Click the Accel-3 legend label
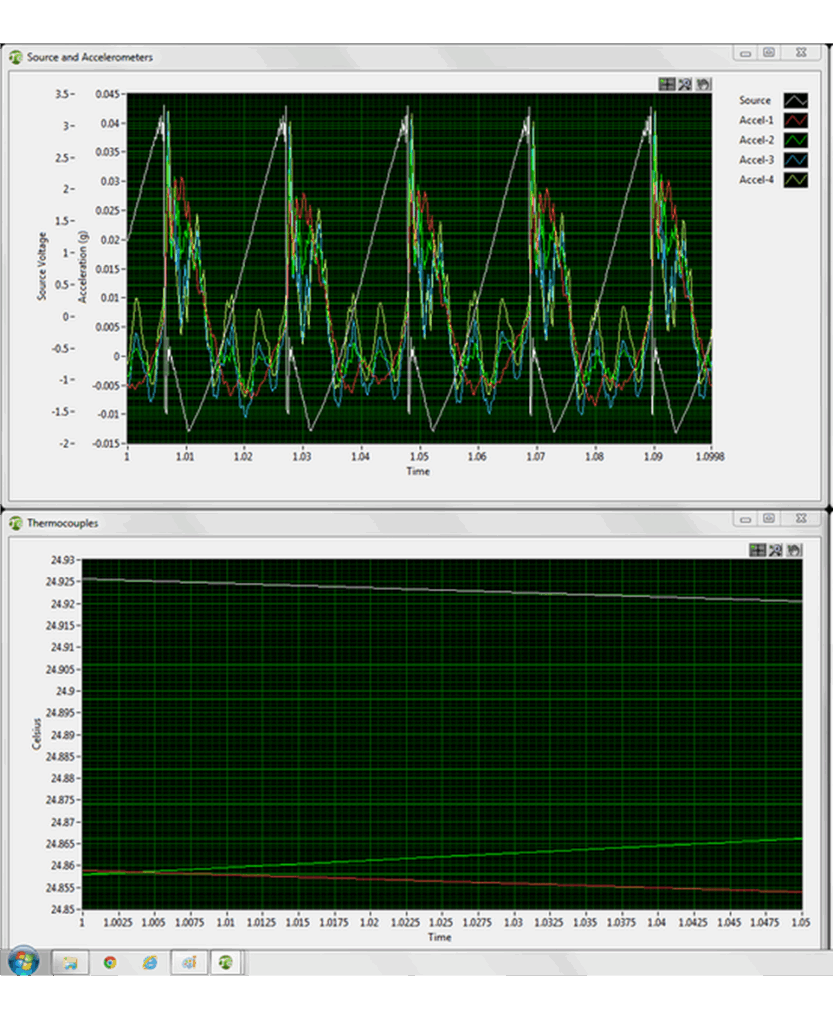Screen dimensions: 833x1024 [x=756, y=160]
